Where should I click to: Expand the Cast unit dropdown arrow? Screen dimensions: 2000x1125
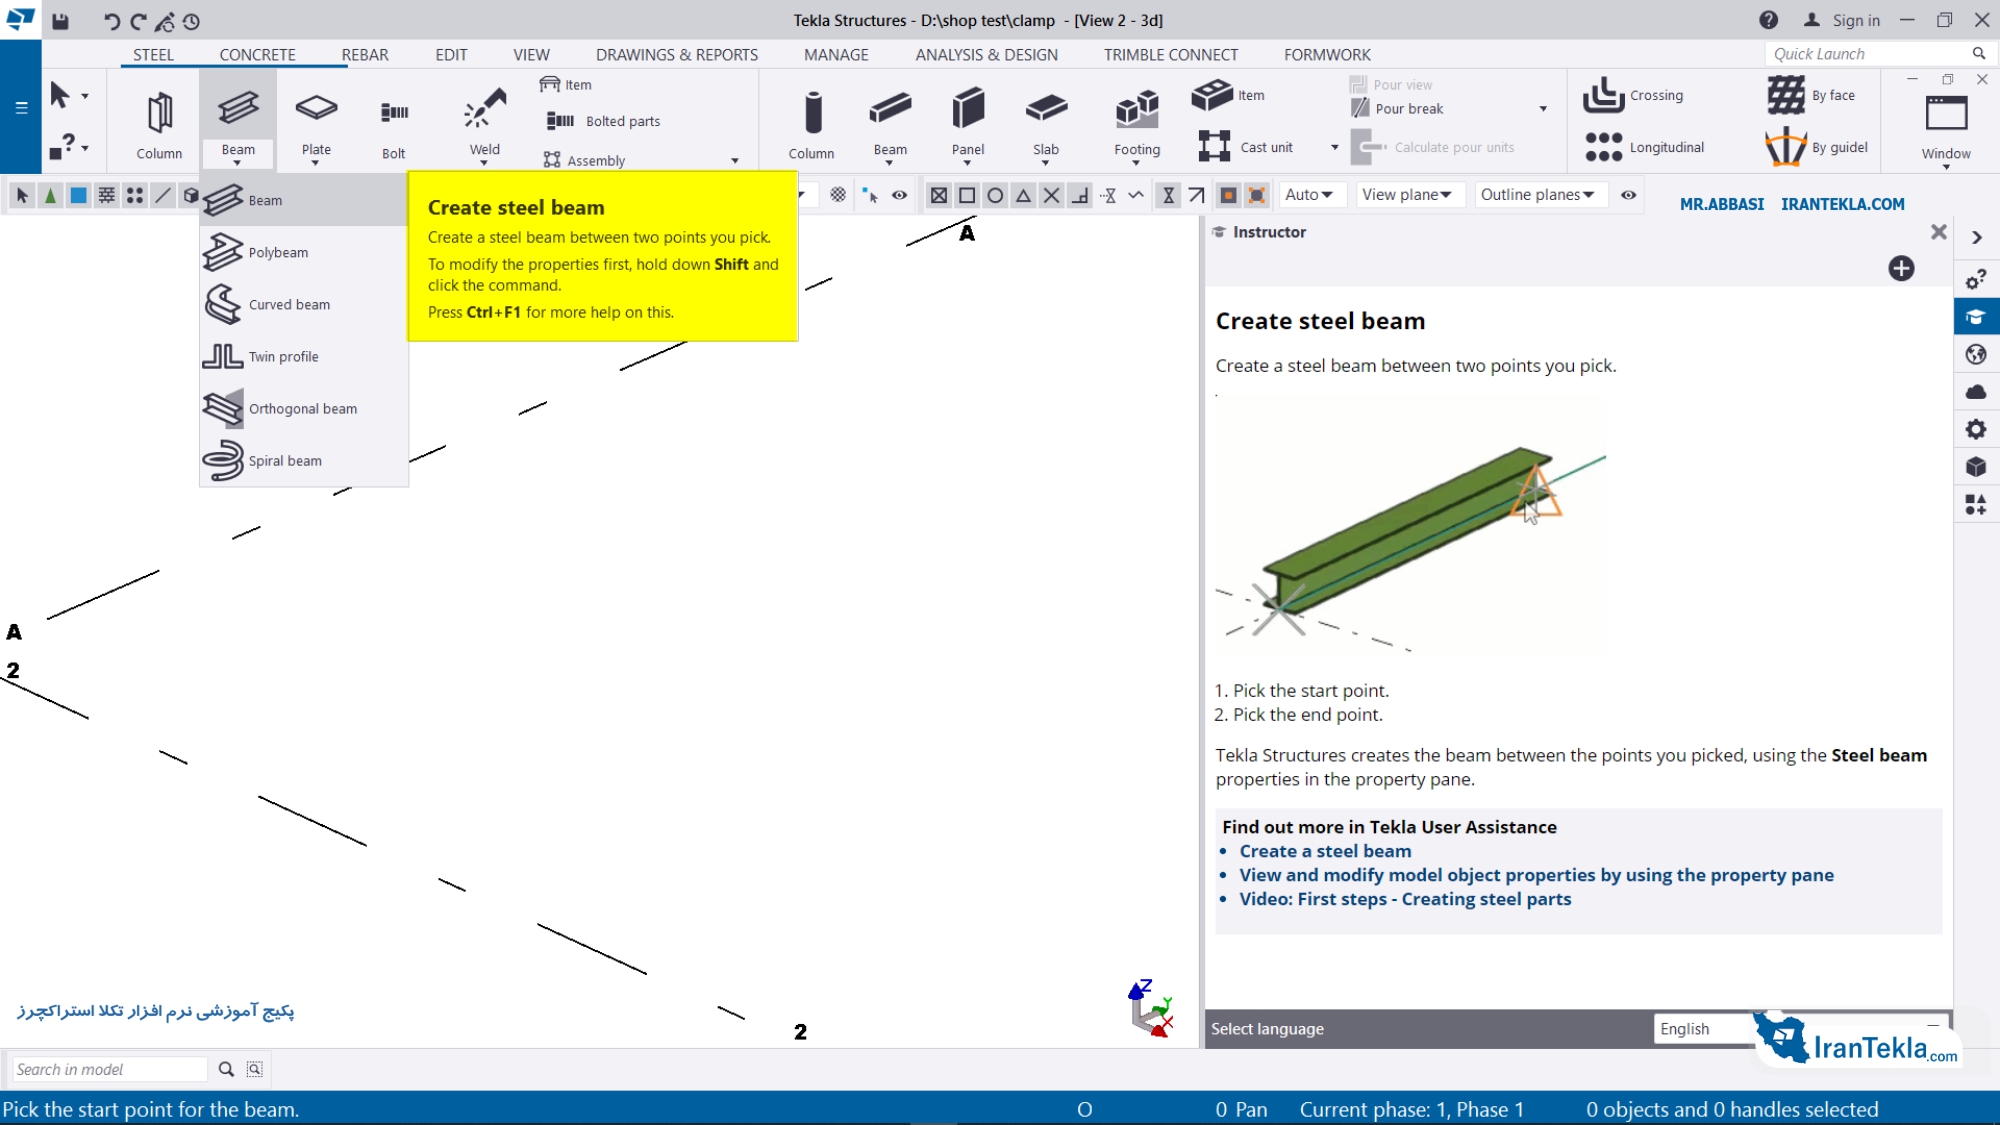(1334, 147)
